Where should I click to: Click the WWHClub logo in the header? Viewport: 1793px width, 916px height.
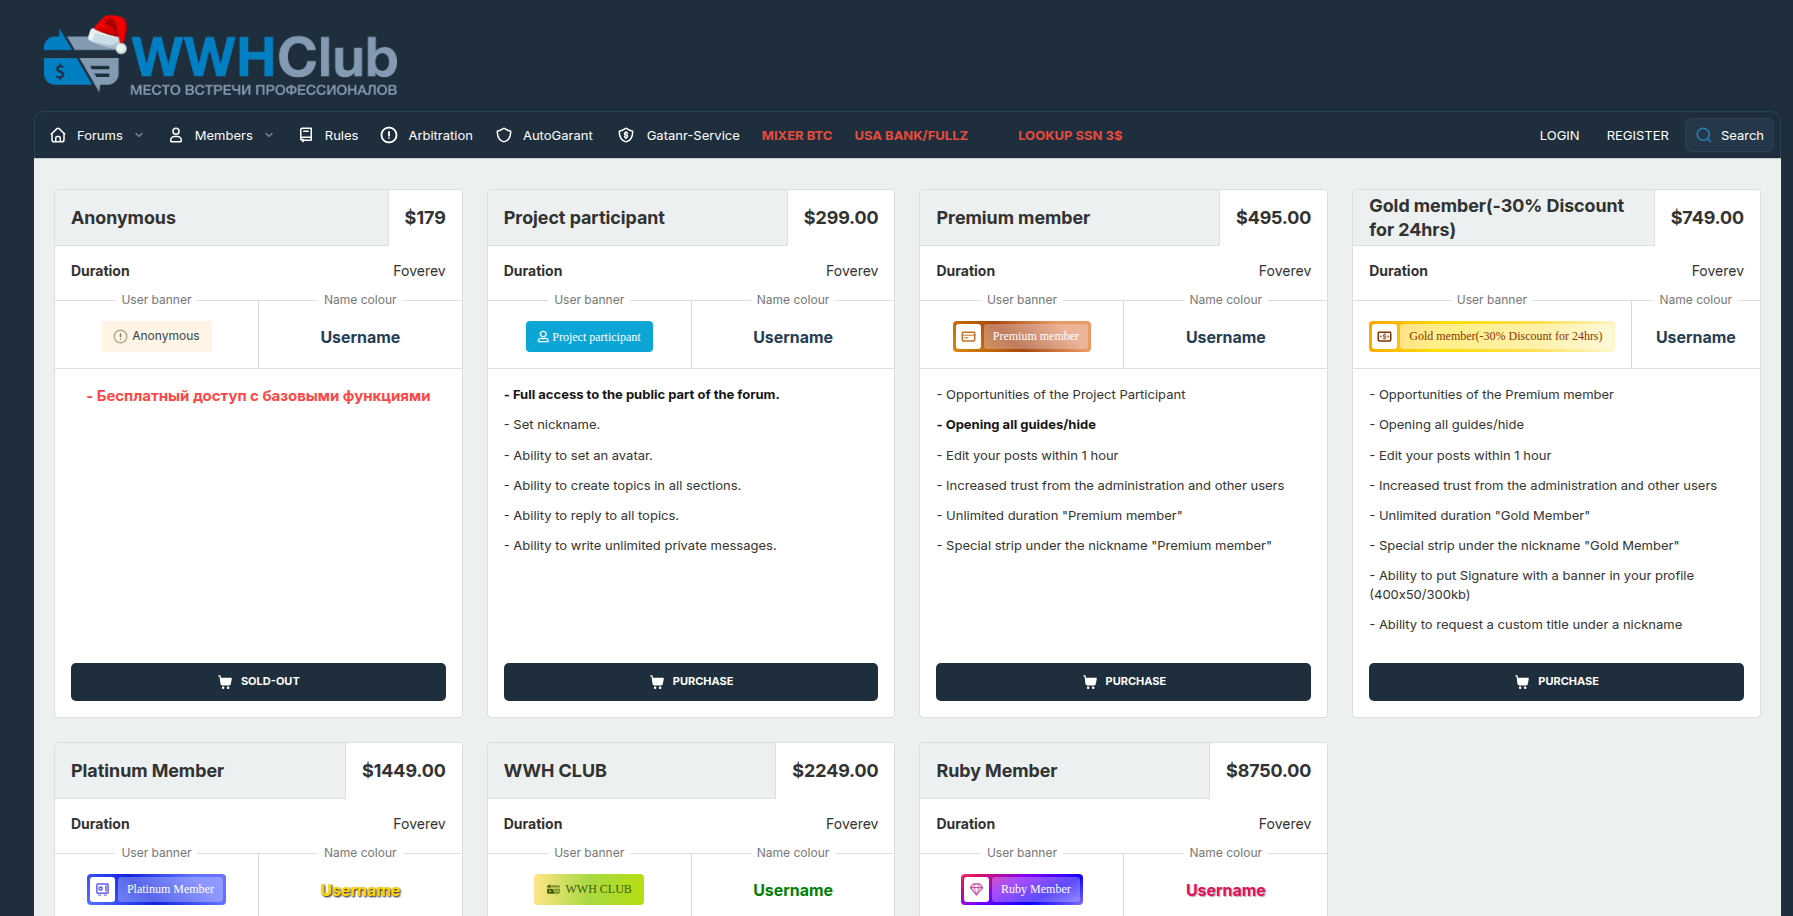click(221, 58)
